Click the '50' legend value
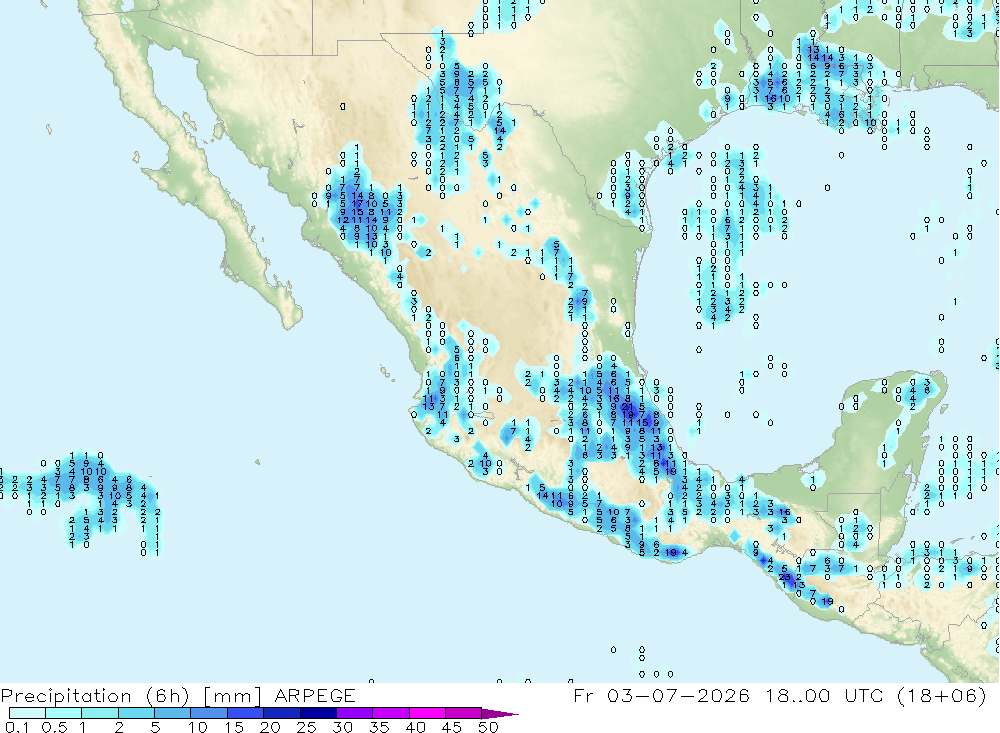Viewport: 1000px width, 733px height. [x=488, y=727]
